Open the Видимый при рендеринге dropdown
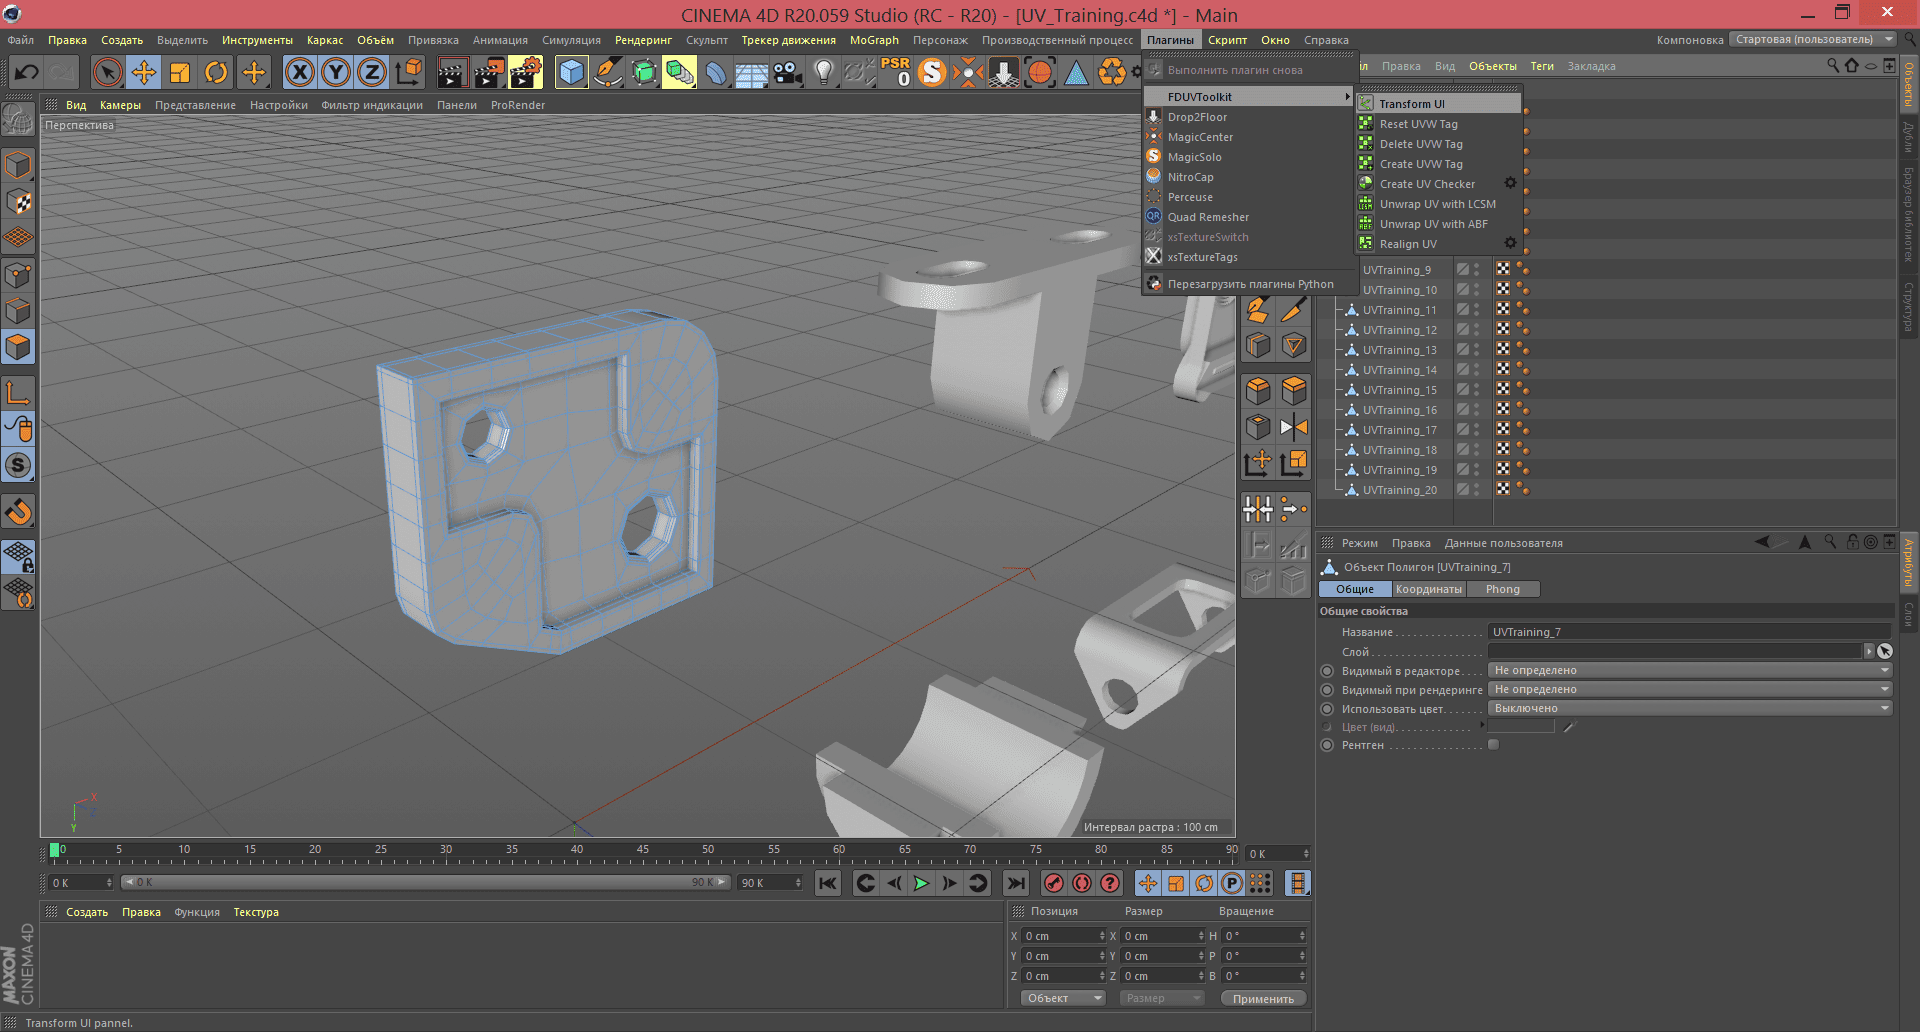1920x1032 pixels. [1690, 689]
